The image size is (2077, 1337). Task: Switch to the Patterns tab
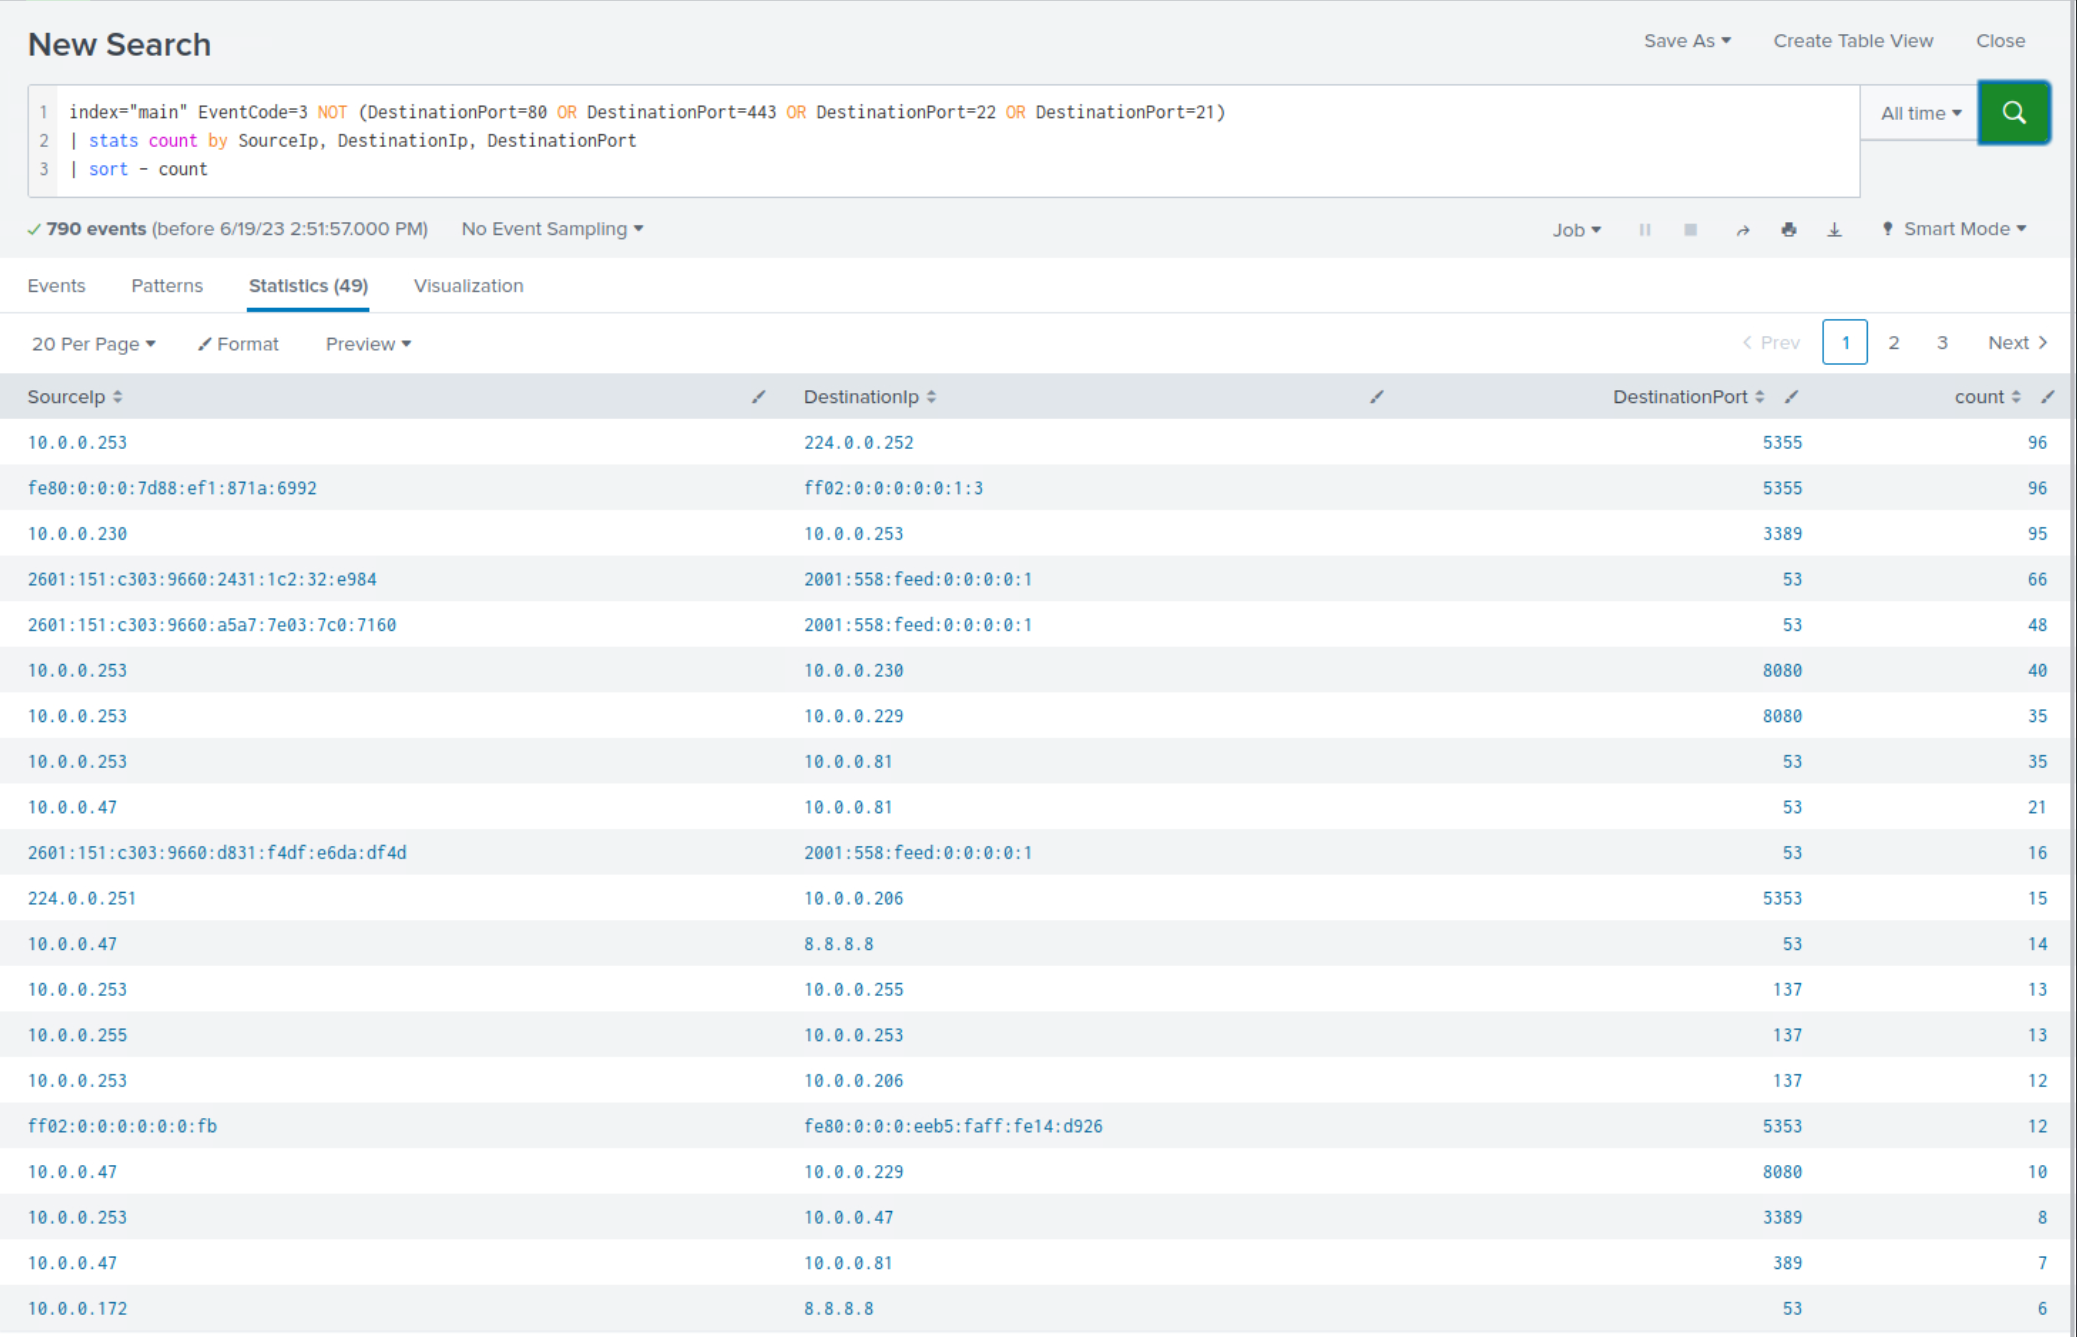click(x=166, y=285)
